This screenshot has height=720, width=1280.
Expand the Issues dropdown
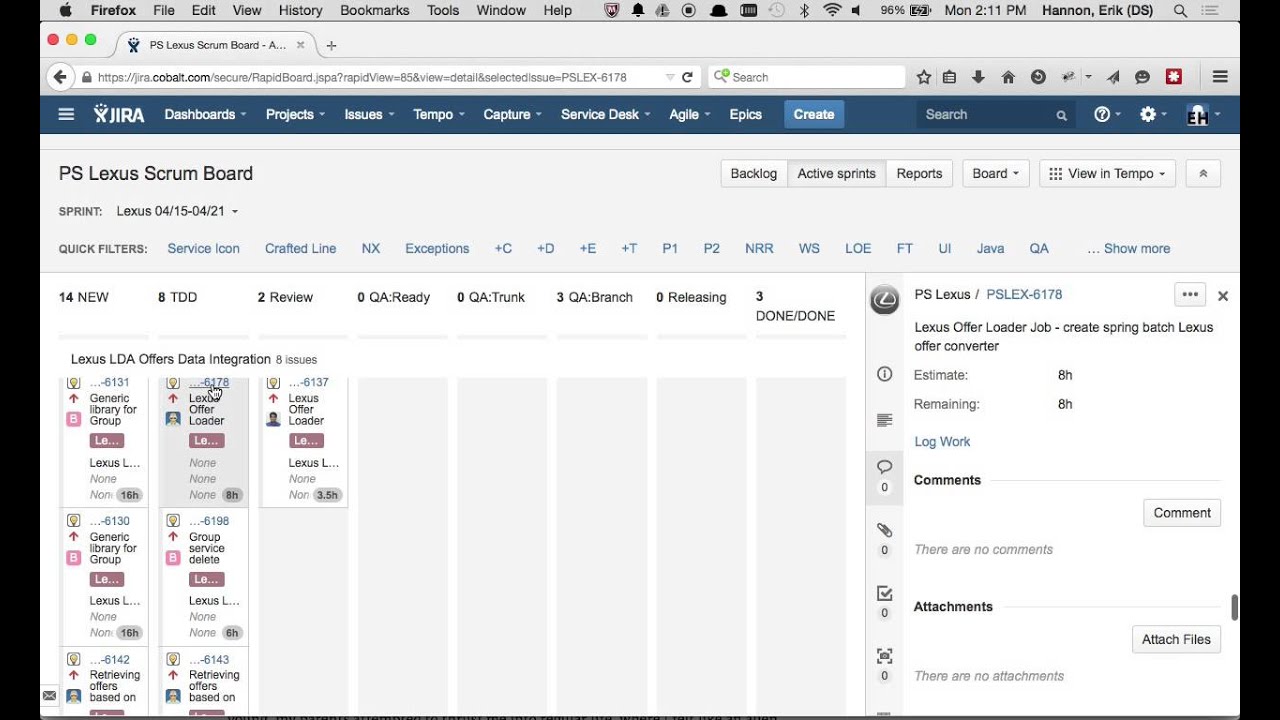[369, 114]
